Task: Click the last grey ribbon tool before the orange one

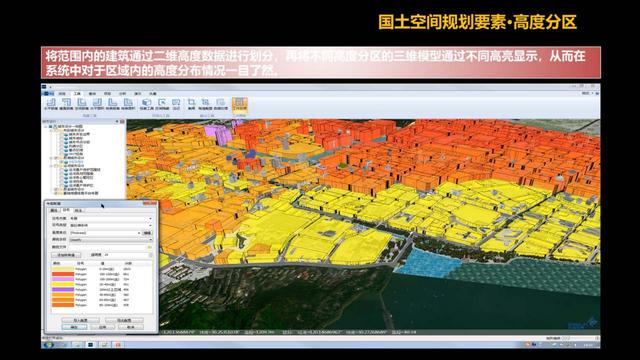Action: tap(221, 104)
